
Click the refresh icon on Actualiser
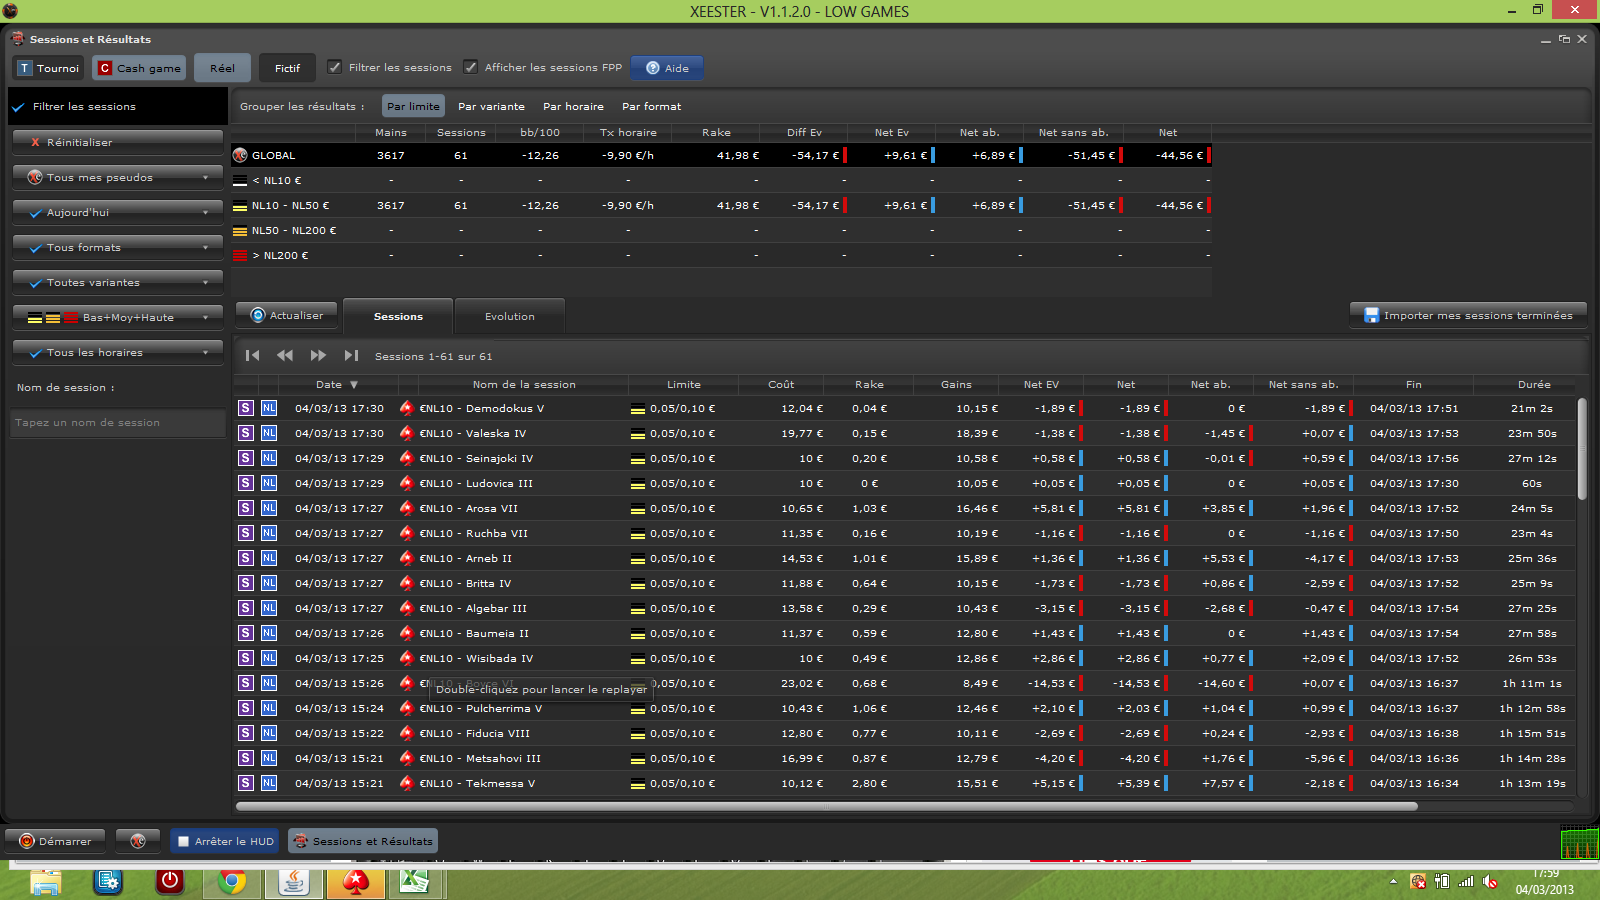coord(258,315)
